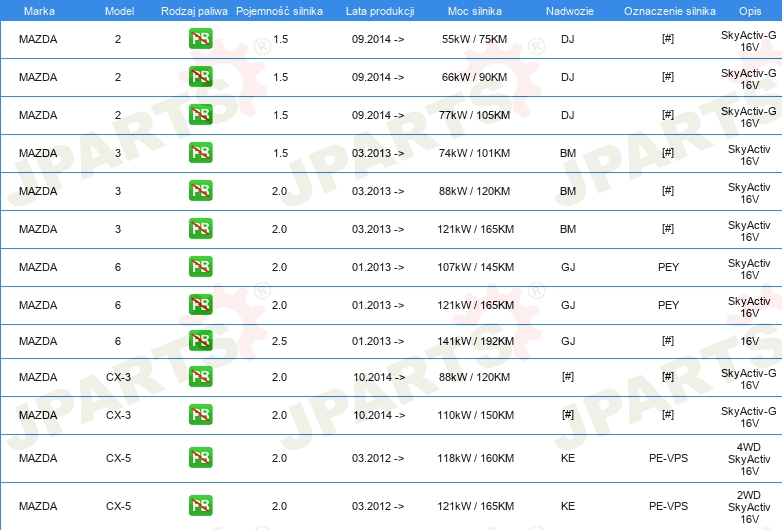Click the Model column header
Viewport: 782px width, 530px height.
coord(119,11)
